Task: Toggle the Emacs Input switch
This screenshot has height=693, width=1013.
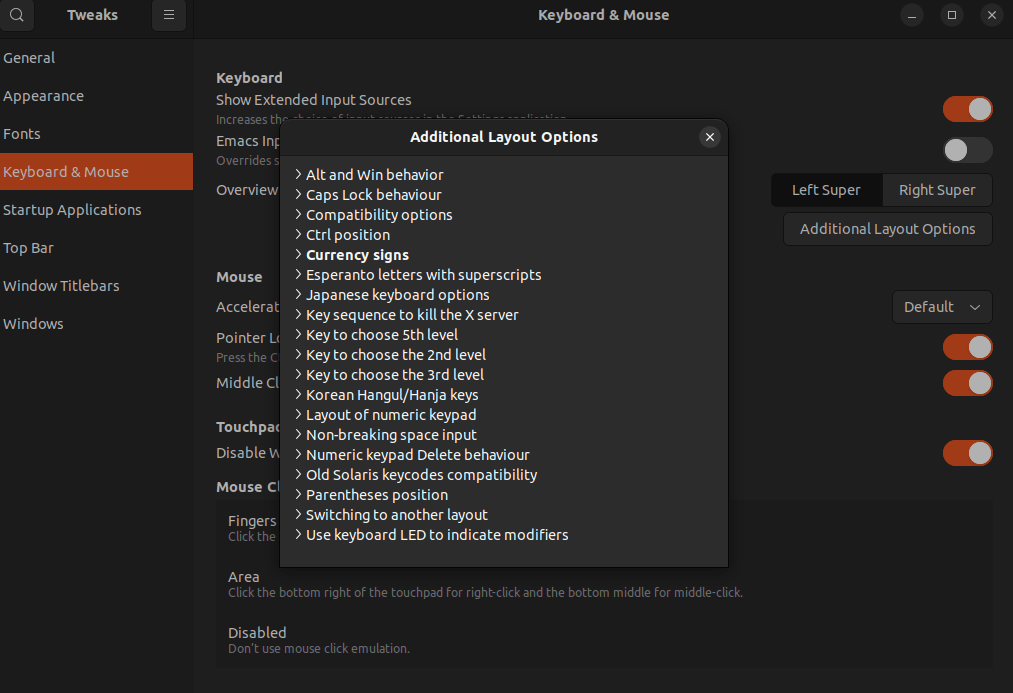Action: (967, 150)
